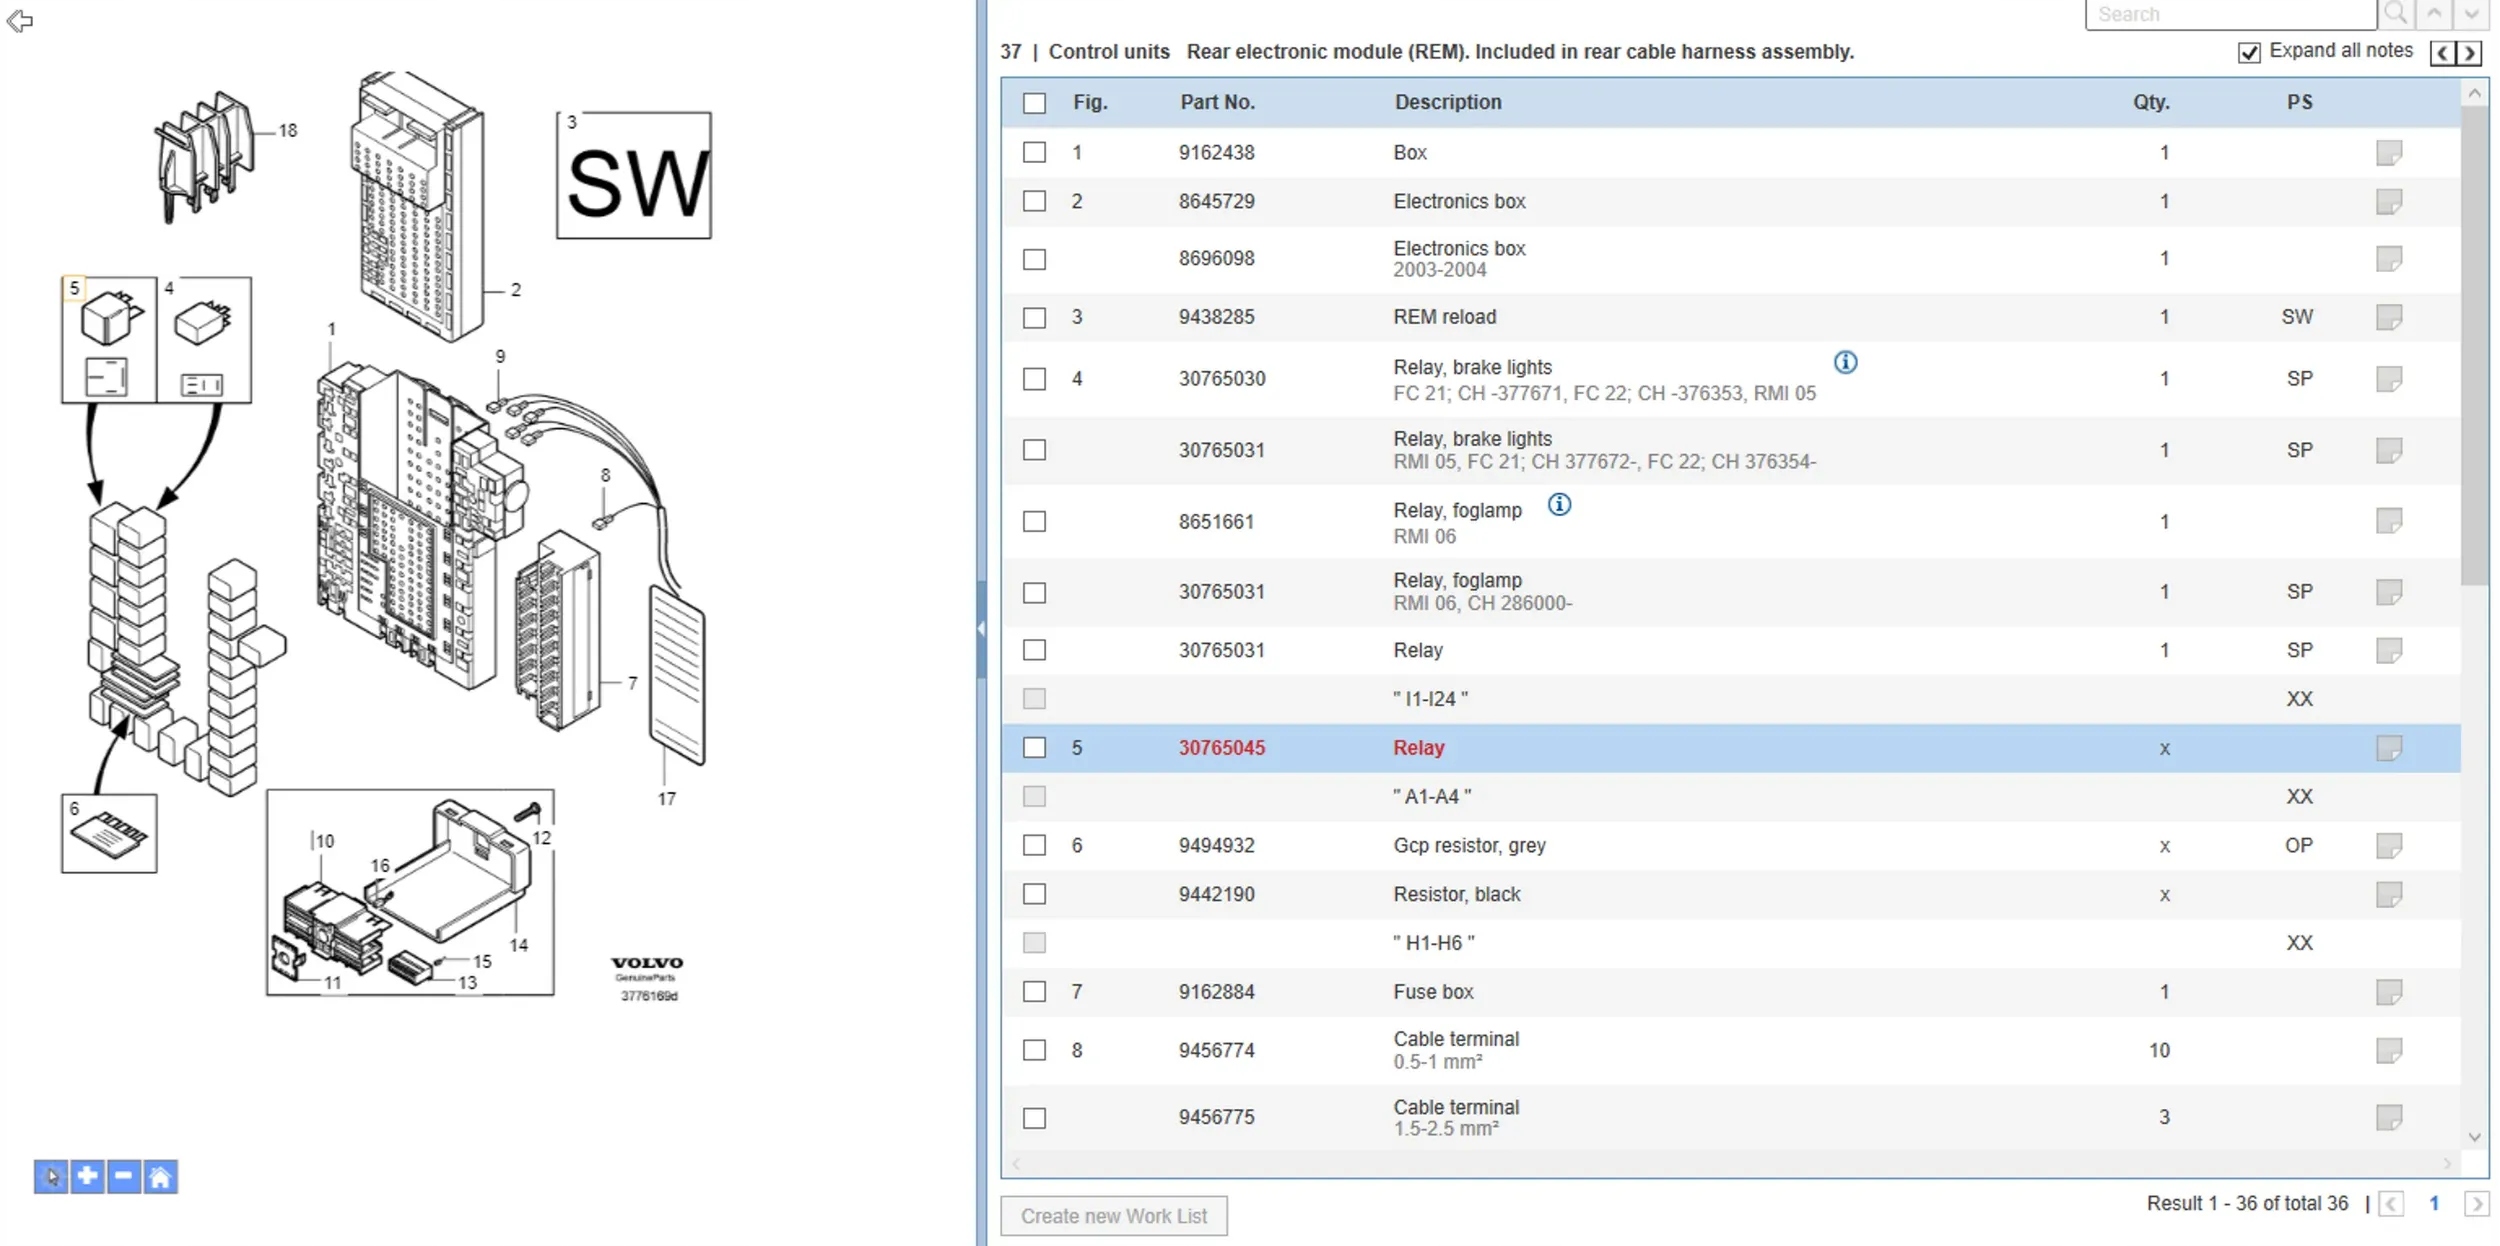
Task: Sort by Part No. column header
Action: pyautogui.click(x=1217, y=102)
